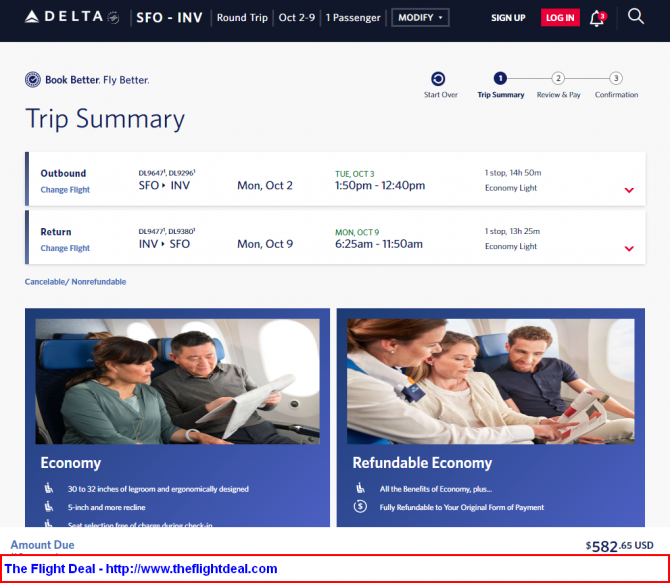
Task: Click the Oct 2-9 dates in header
Action: click(297, 18)
